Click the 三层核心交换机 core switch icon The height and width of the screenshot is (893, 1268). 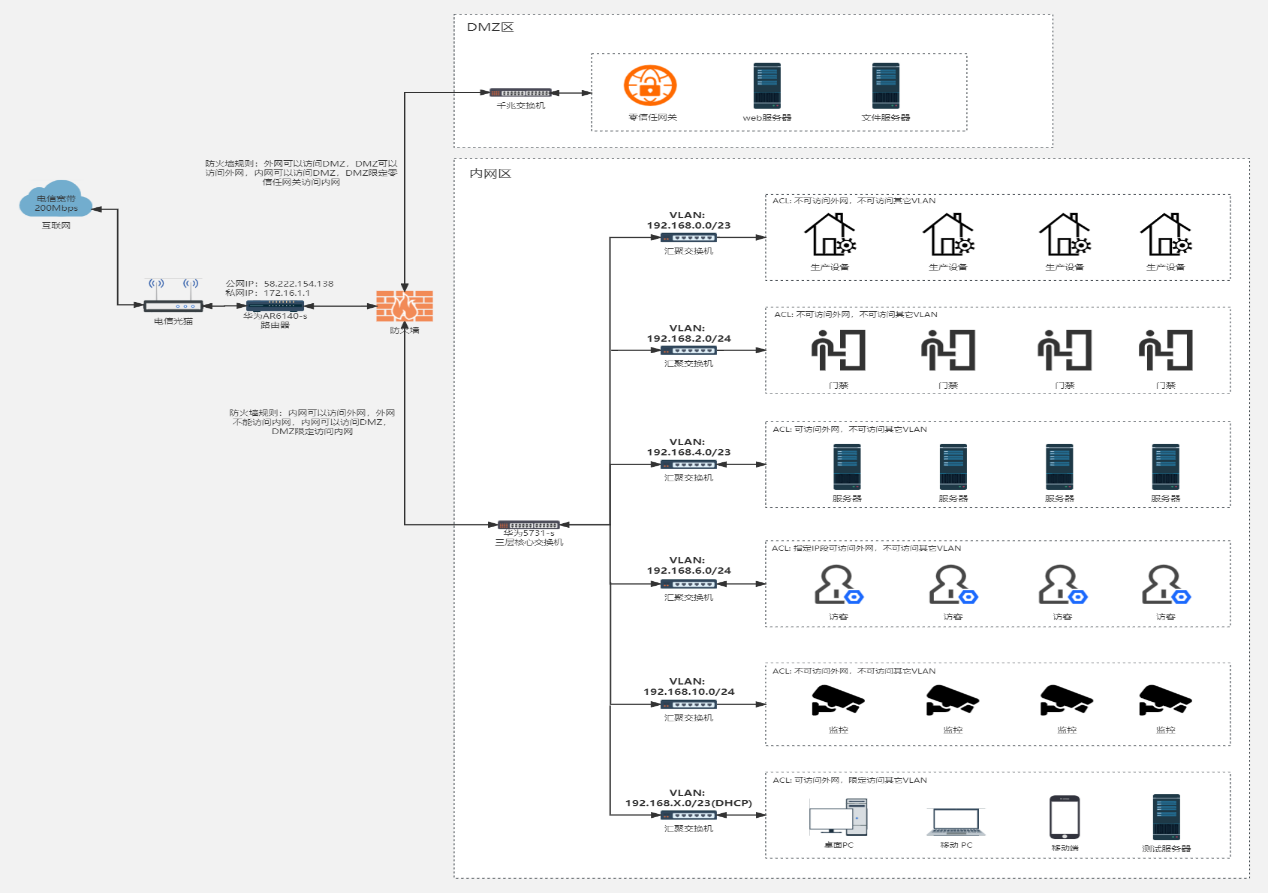[x=528, y=525]
